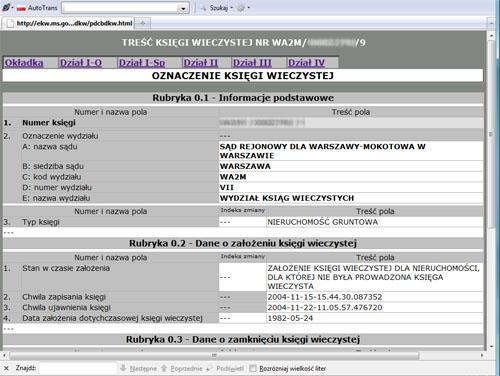Focus the Znajdź find input field
The height and width of the screenshot is (376, 500).
78,368
